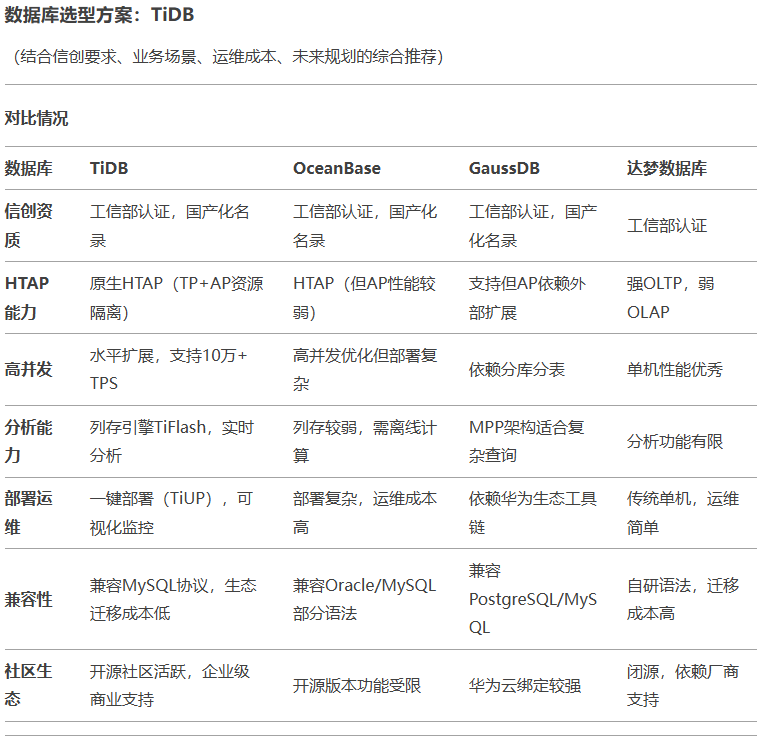This screenshot has height=742, width=764.
Task: Click the '信创资质' row label
Action: (29, 226)
